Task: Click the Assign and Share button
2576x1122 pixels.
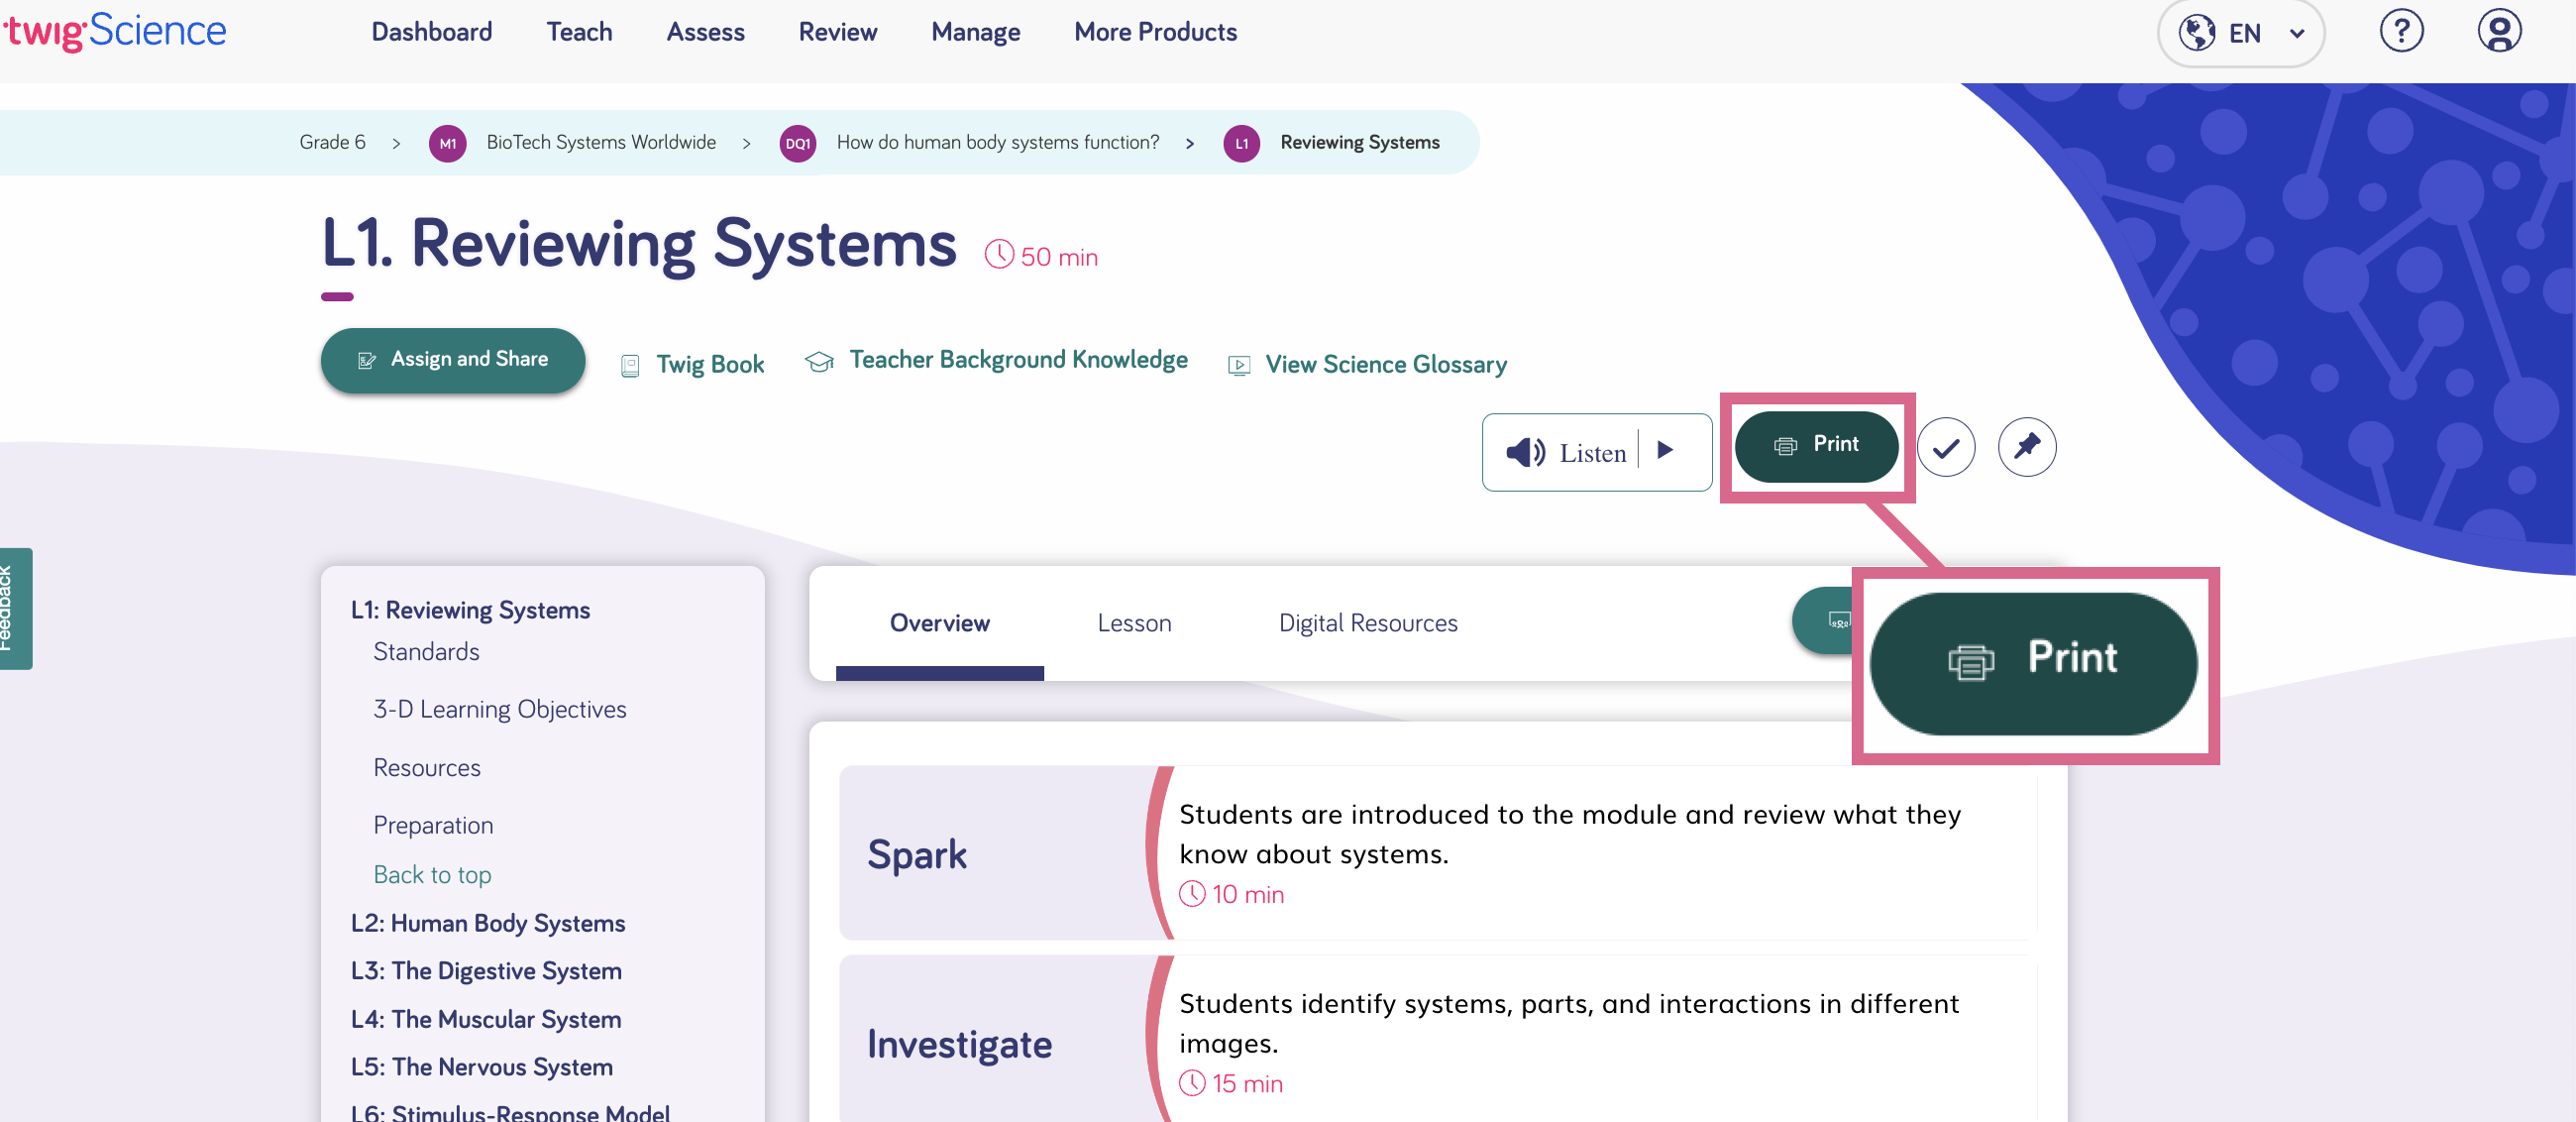Action: (x=452, y=360)
